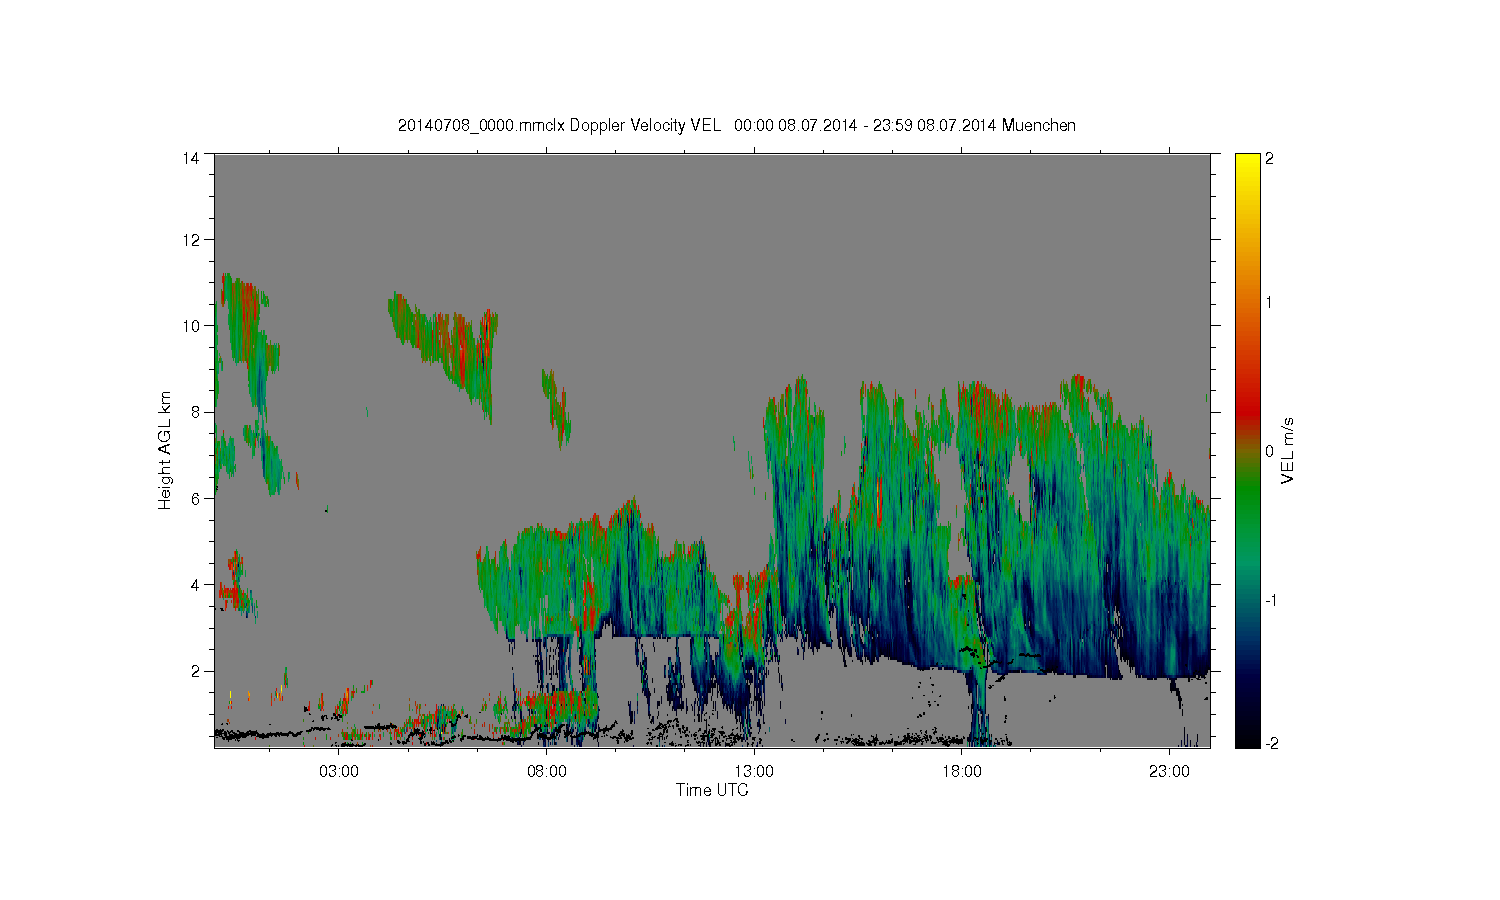Viewport: 1500px width, 900px height.
Task: Click the height tick label 6
Action: 195,498
